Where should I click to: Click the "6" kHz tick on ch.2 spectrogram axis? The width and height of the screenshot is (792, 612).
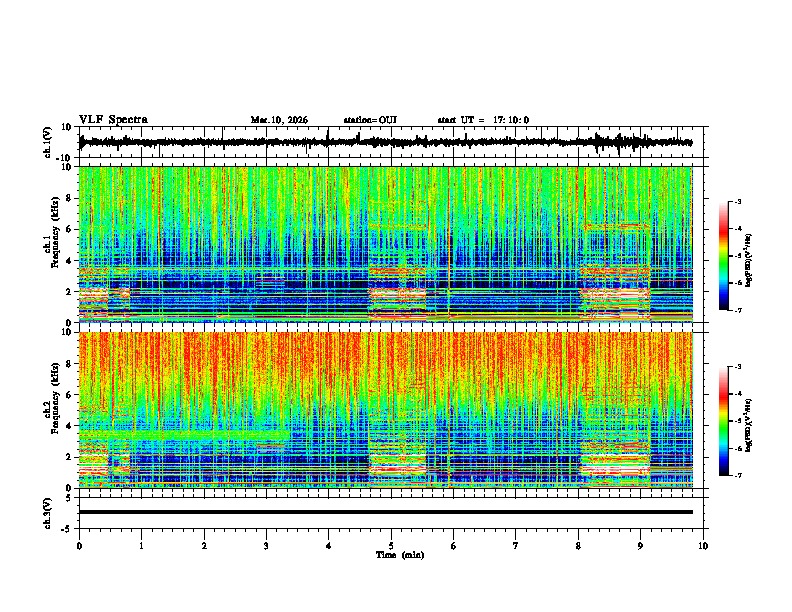[x=70, y=395]
